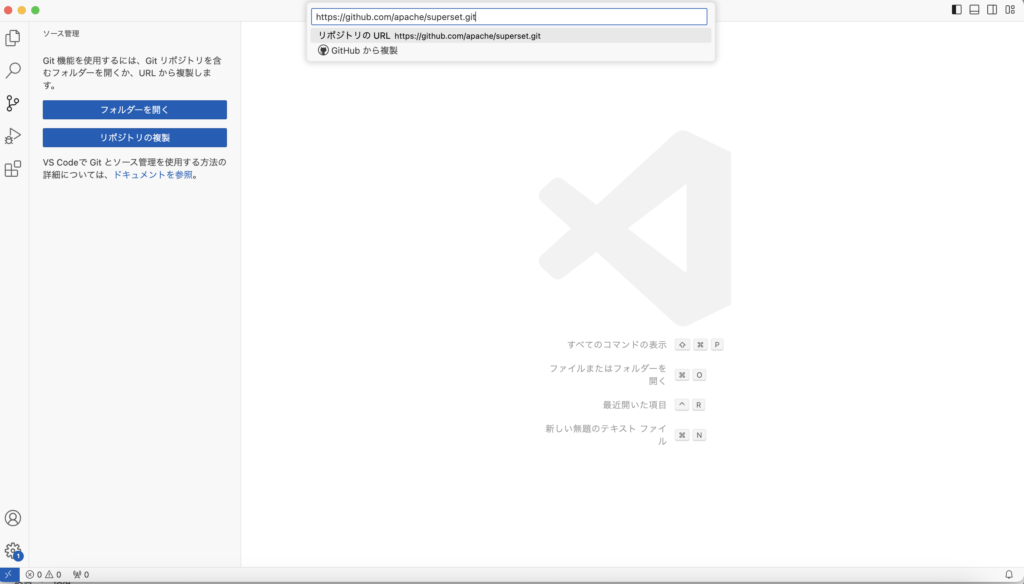
Task: Toggle the bottom panel visibility
Action: 974,10
